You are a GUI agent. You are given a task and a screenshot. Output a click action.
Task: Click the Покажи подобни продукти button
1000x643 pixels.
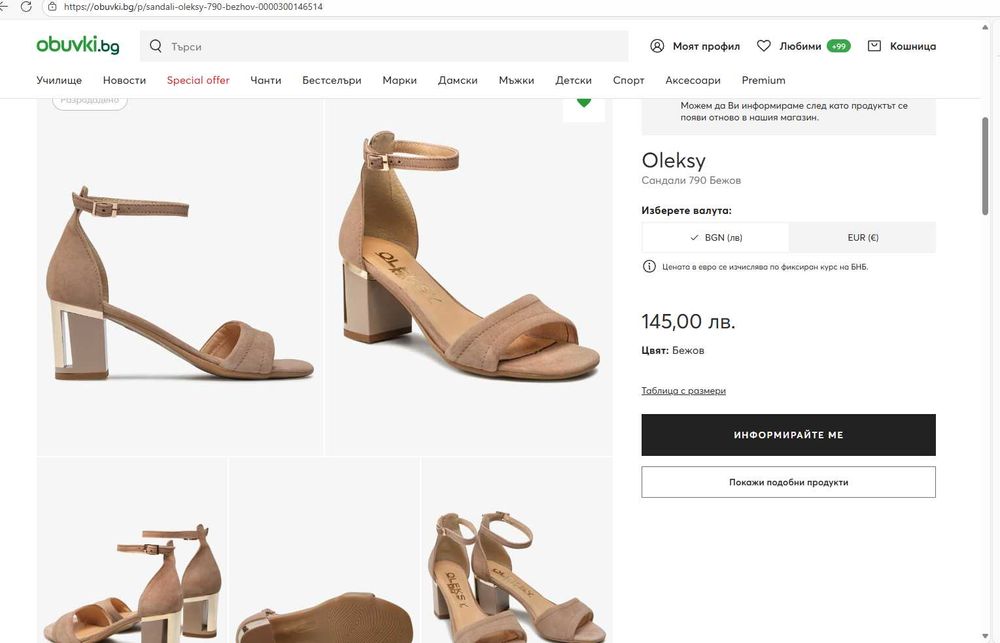[x=788, y=482]
